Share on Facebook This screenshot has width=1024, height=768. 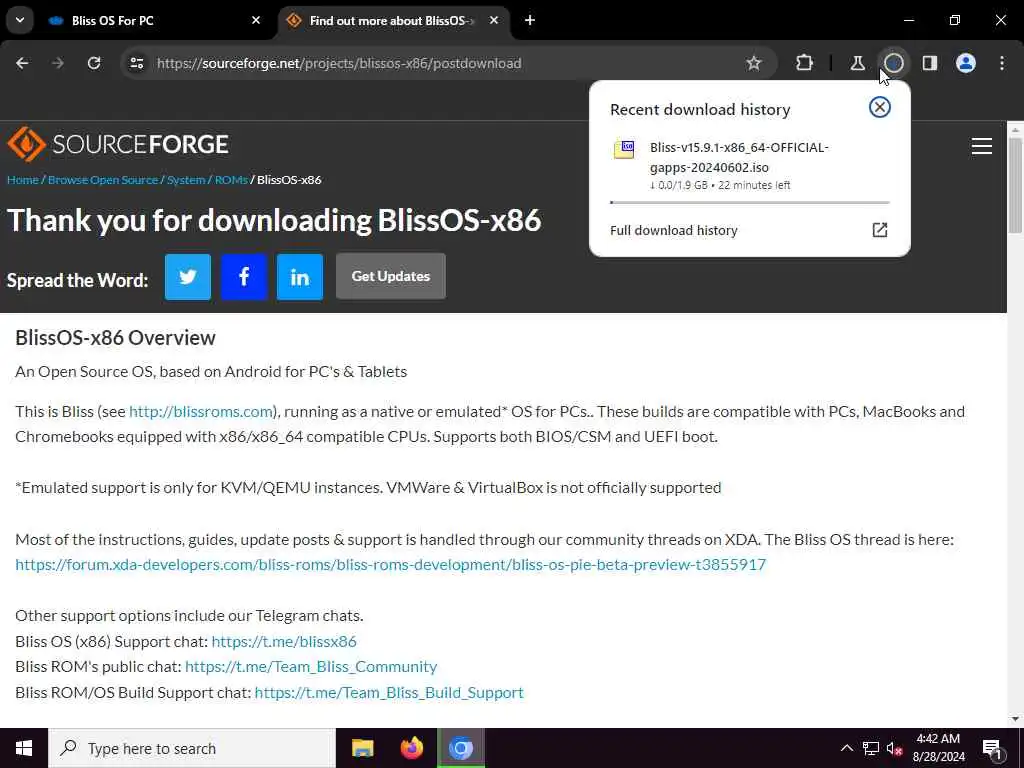244,277
